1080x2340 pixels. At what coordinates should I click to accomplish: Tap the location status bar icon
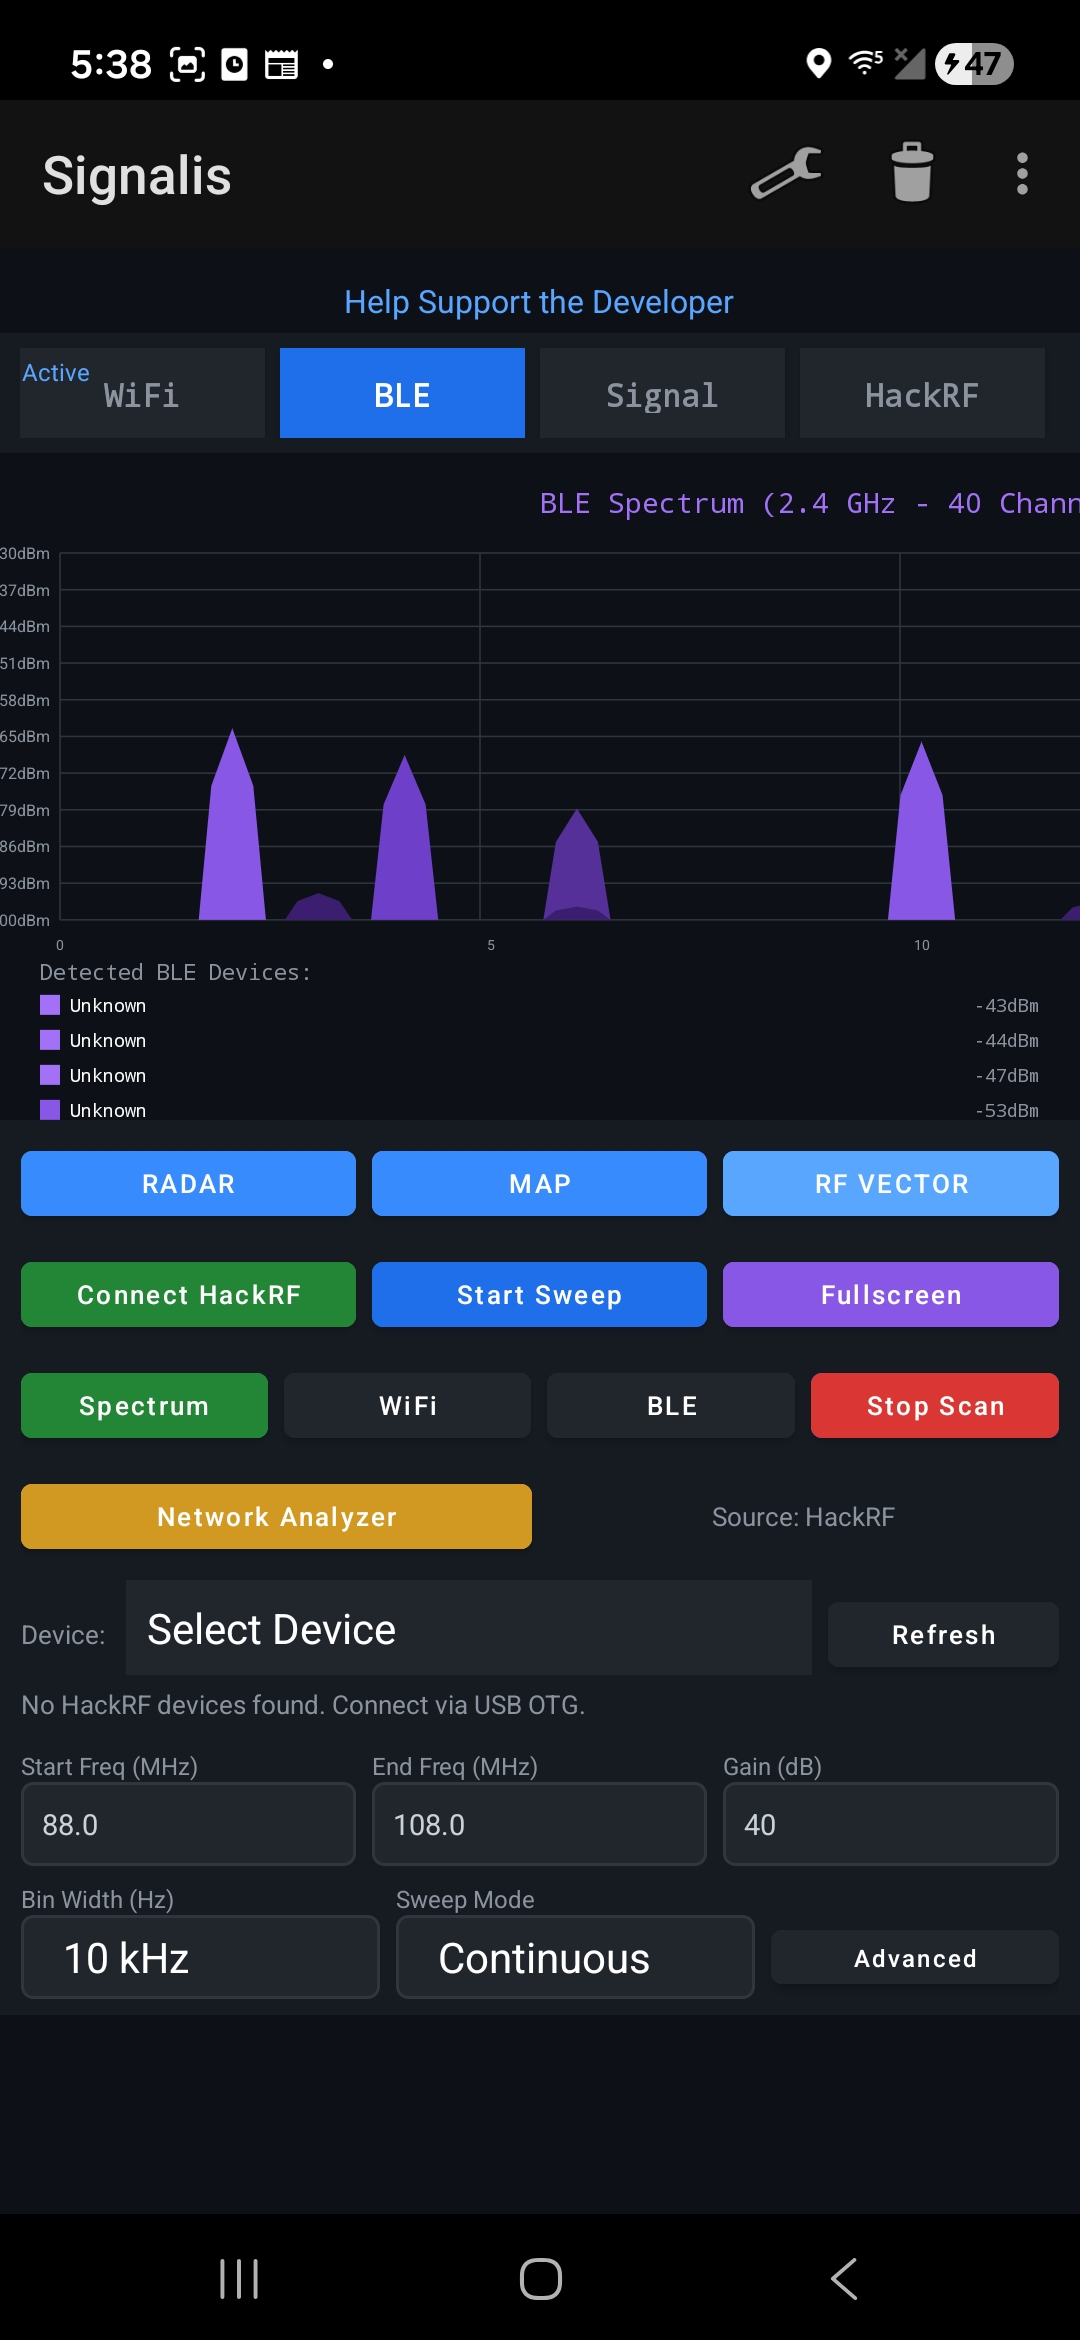coord(819,64)
